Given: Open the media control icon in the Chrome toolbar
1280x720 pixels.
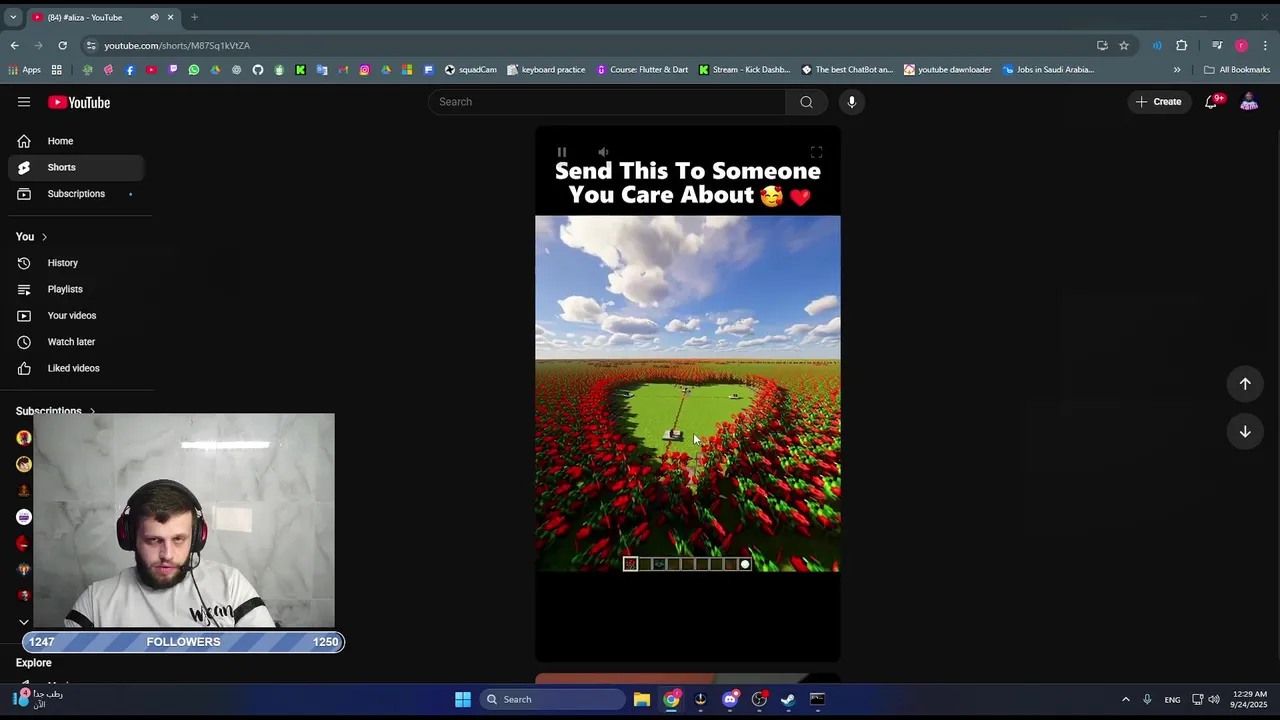Looking at the screenshot, I should pyautogui.click(x=1216, y=45).
